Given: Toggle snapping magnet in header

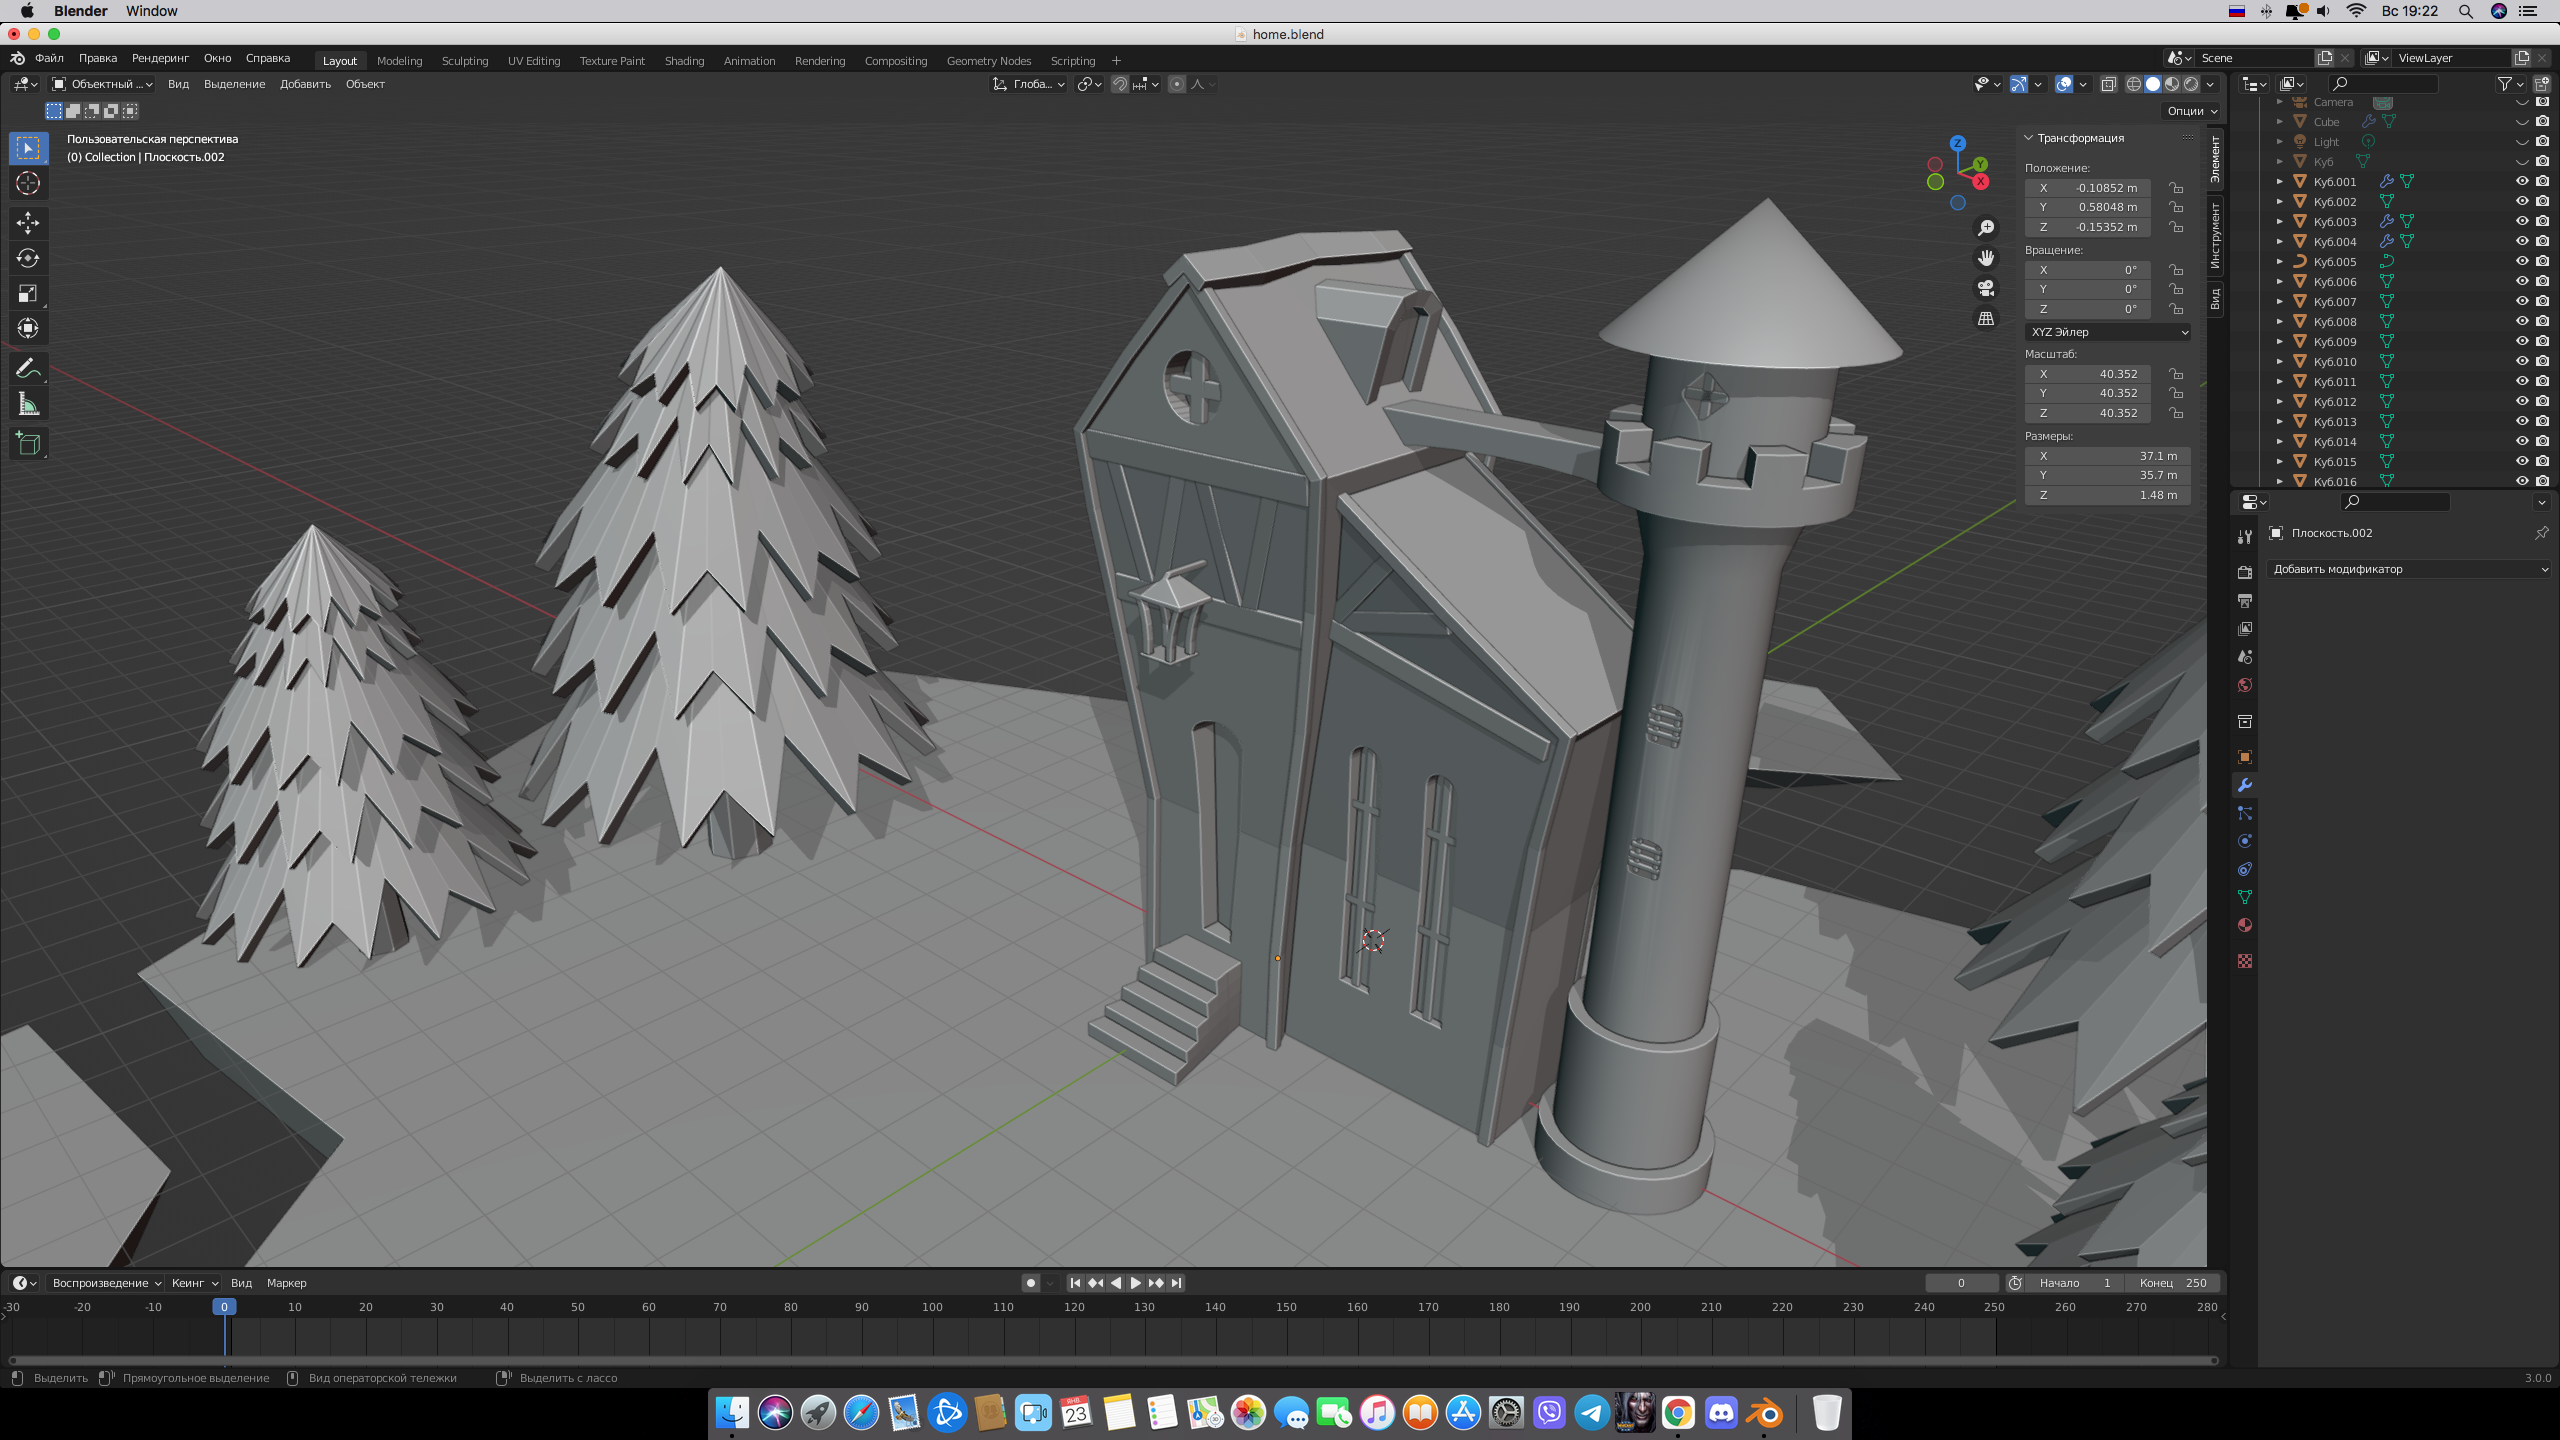Looking at the screenshot, I should tap(1120, 84).
